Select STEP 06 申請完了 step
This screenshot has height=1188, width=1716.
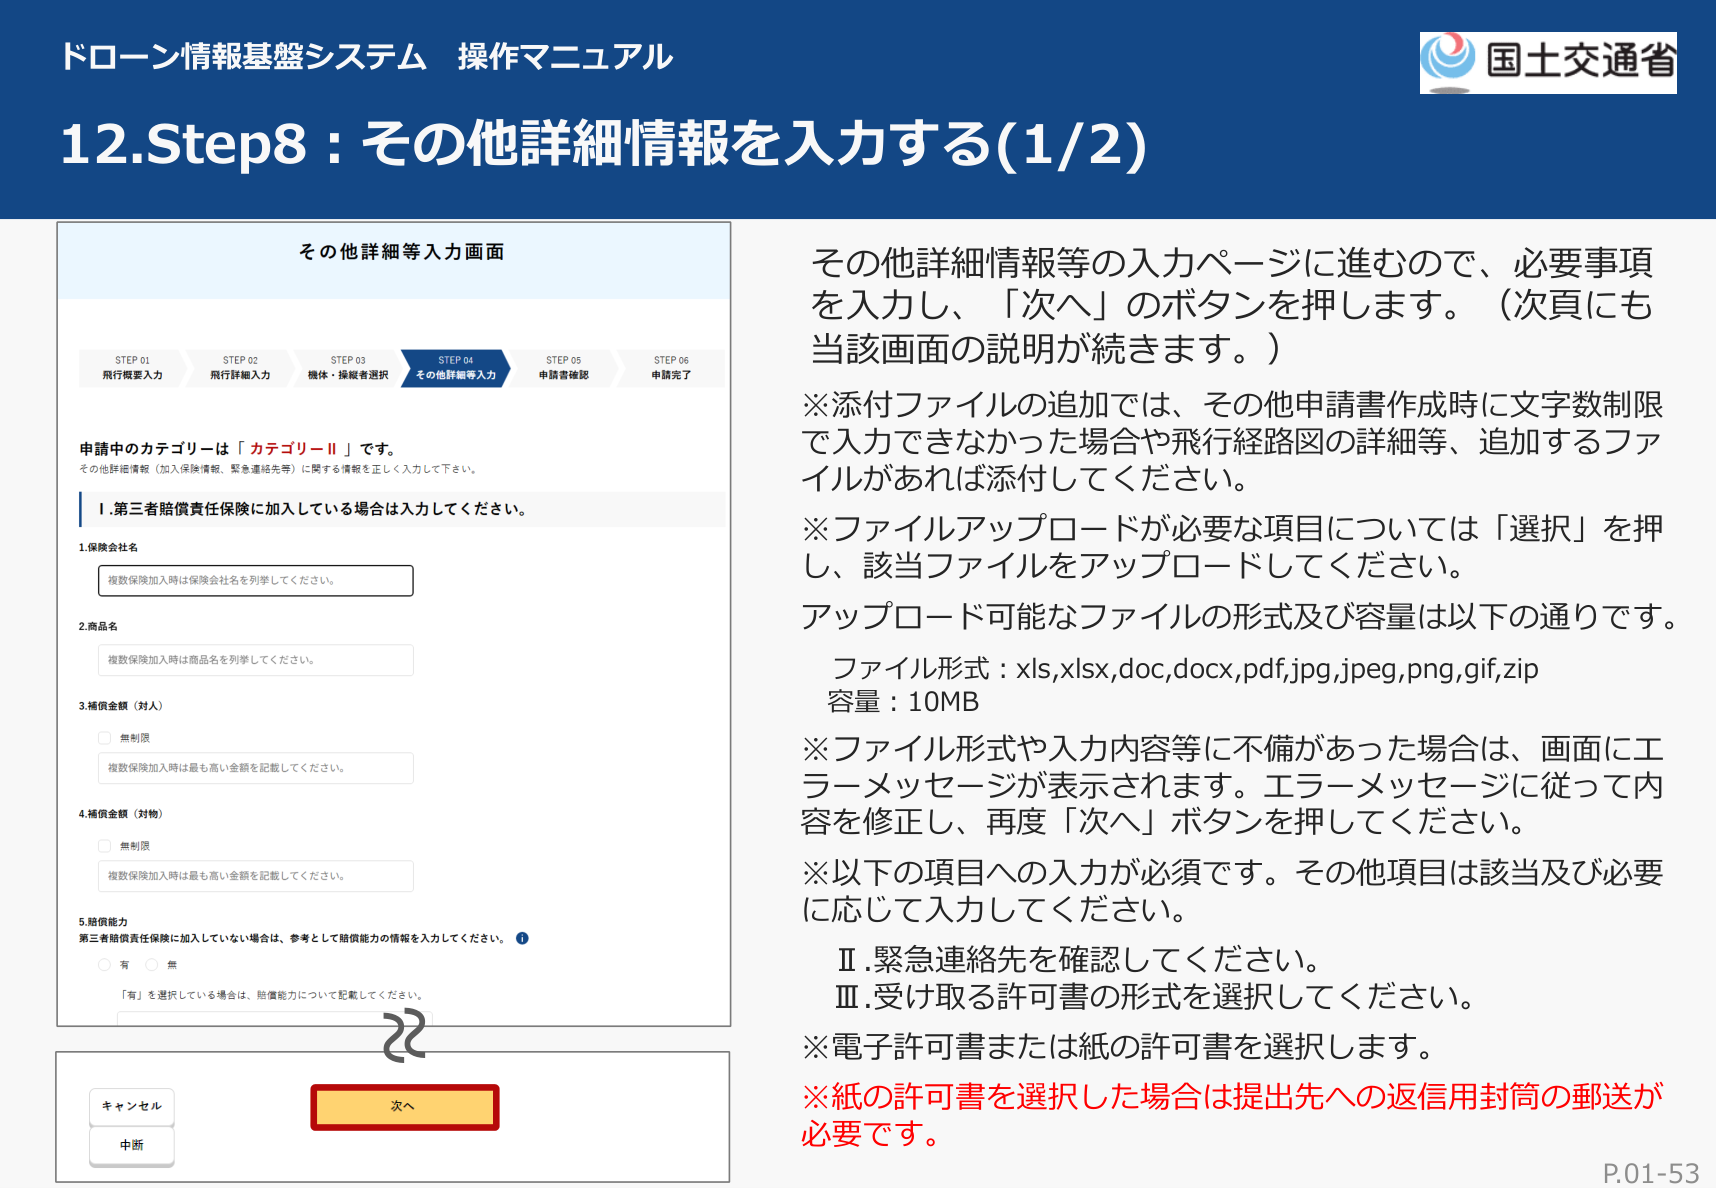(x=671, y=368)
